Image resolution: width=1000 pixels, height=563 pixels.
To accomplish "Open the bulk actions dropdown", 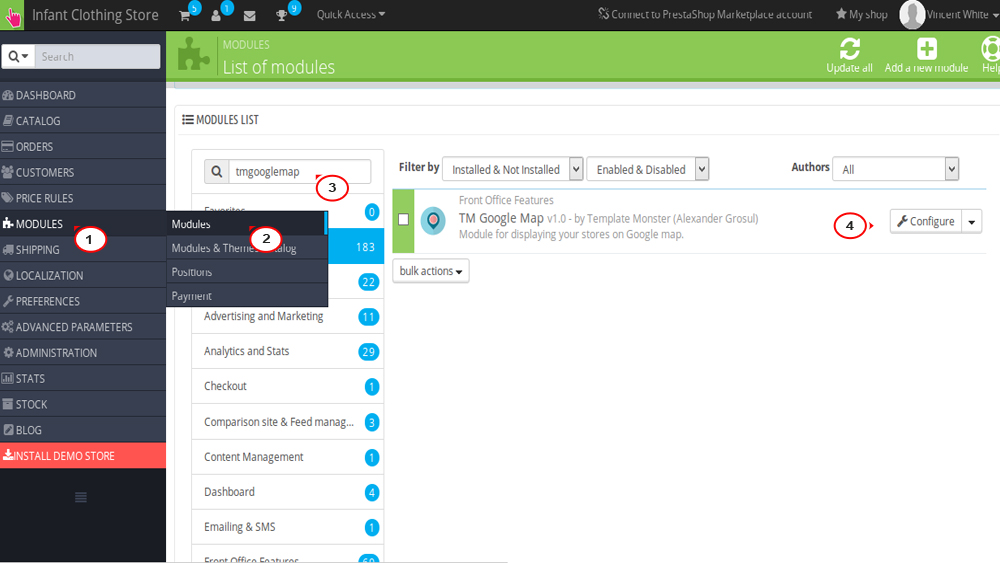I will [430, 271].
